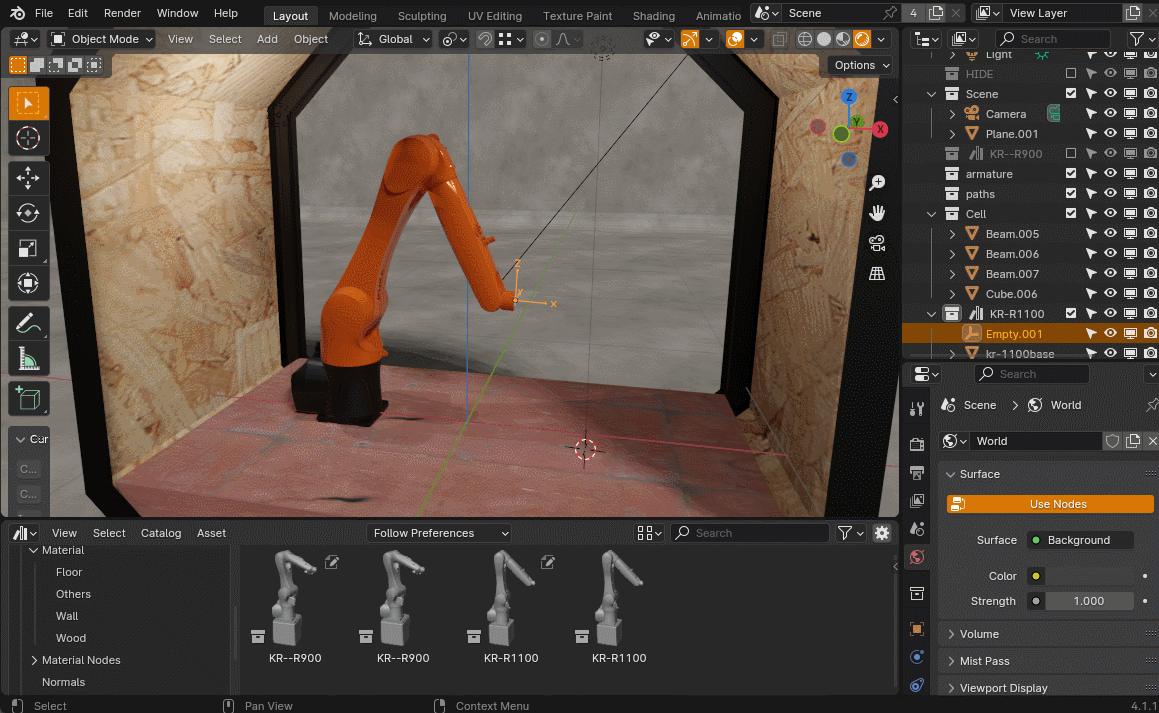Switch to the Modeling workspace tab
This screenshot has height=713, width=1159.
[x=353, y=16]
